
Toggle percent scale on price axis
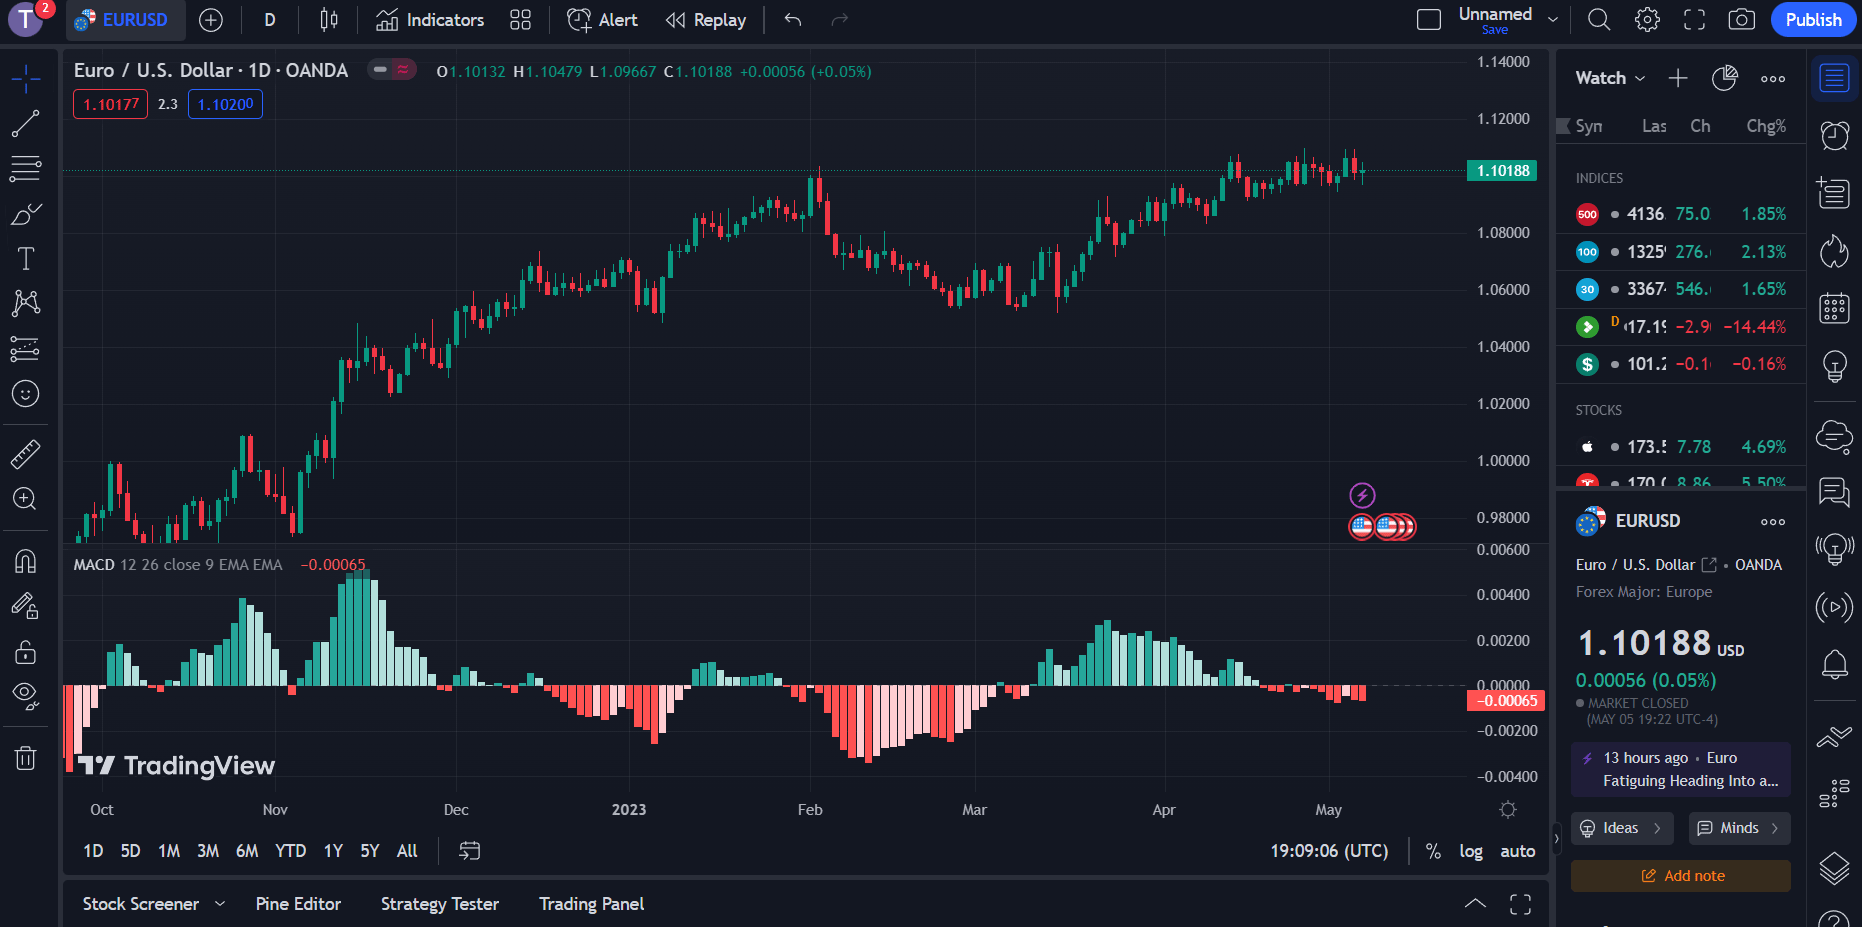coord(1433,851)
